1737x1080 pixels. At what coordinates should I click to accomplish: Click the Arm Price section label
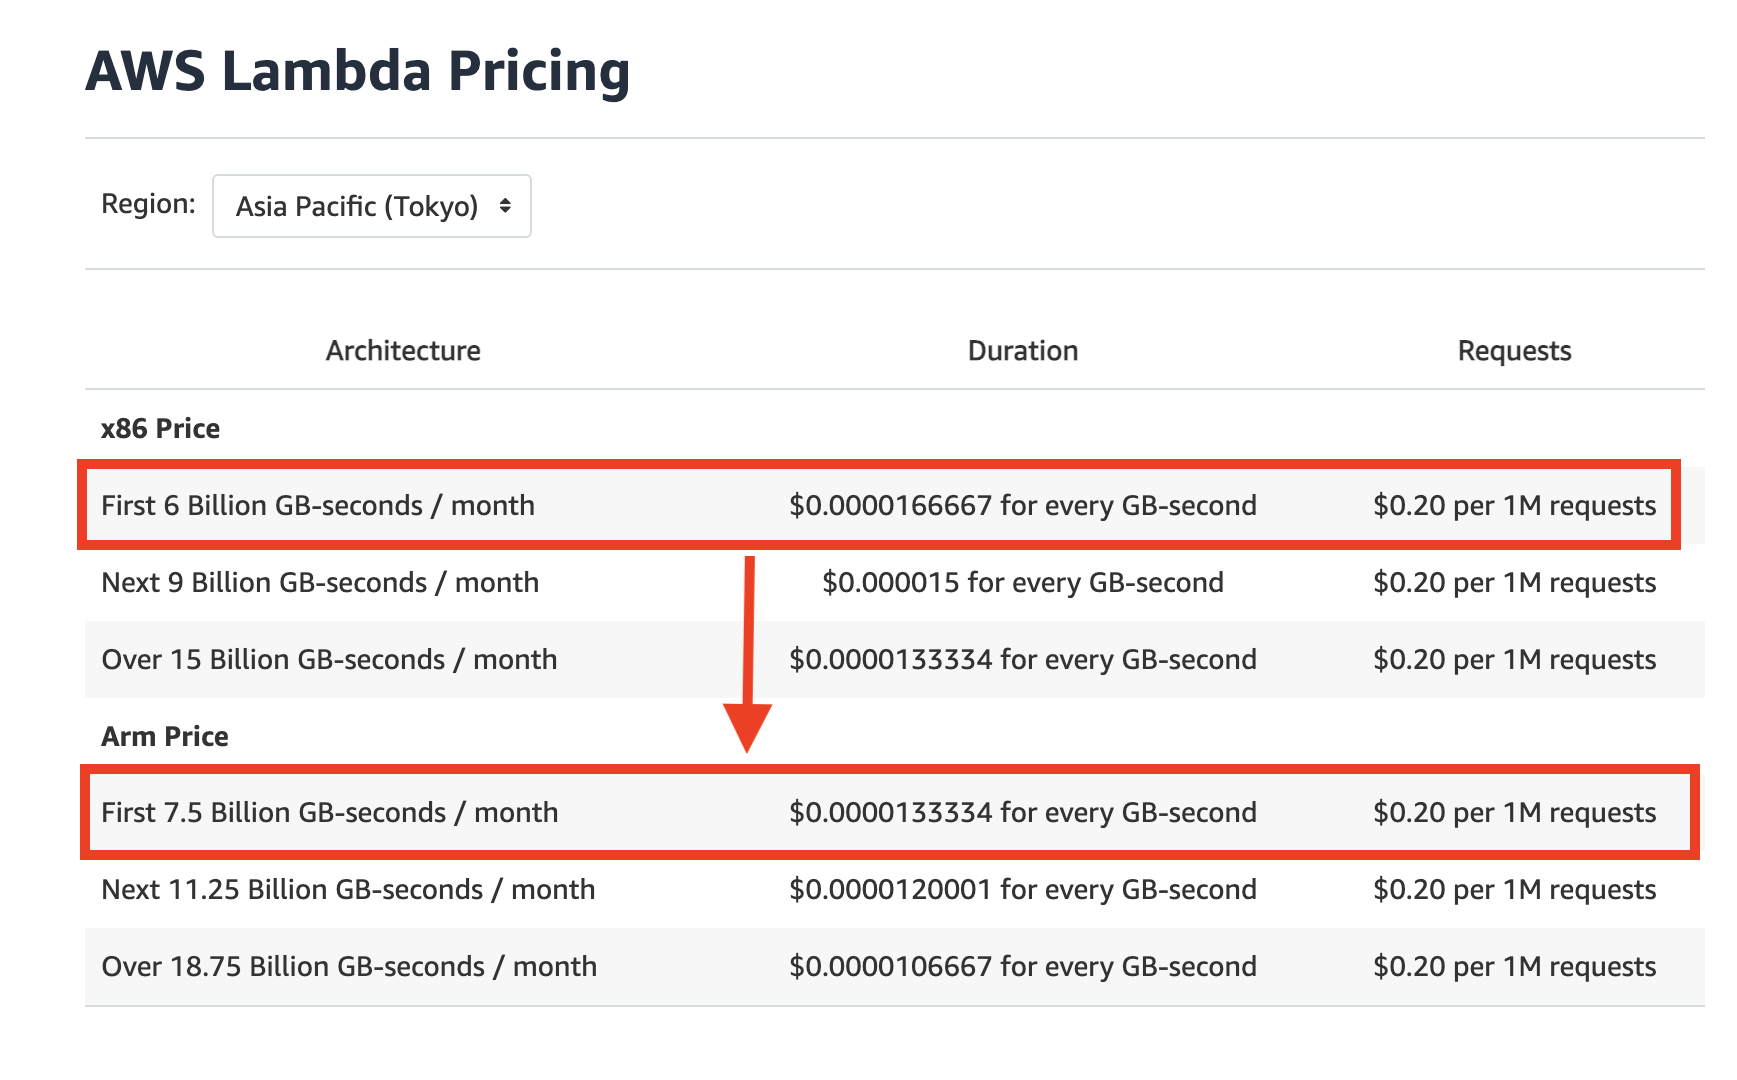(x=163, y=735)
